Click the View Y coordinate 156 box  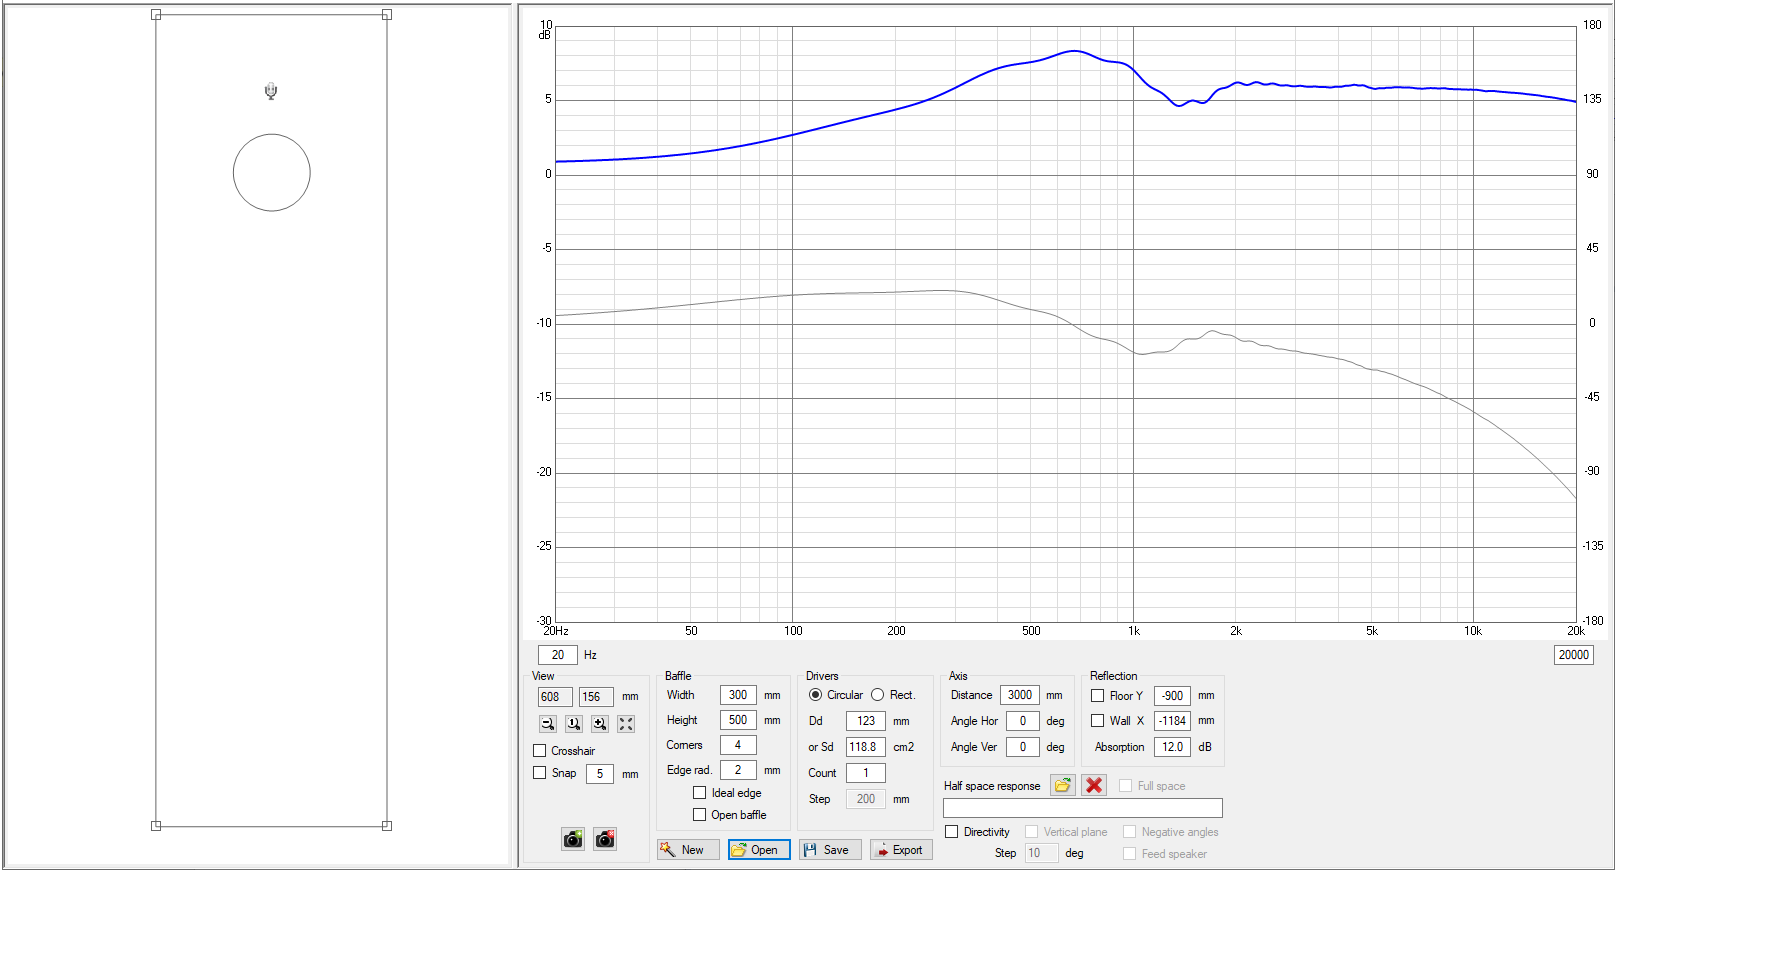(x=596, y=697)
